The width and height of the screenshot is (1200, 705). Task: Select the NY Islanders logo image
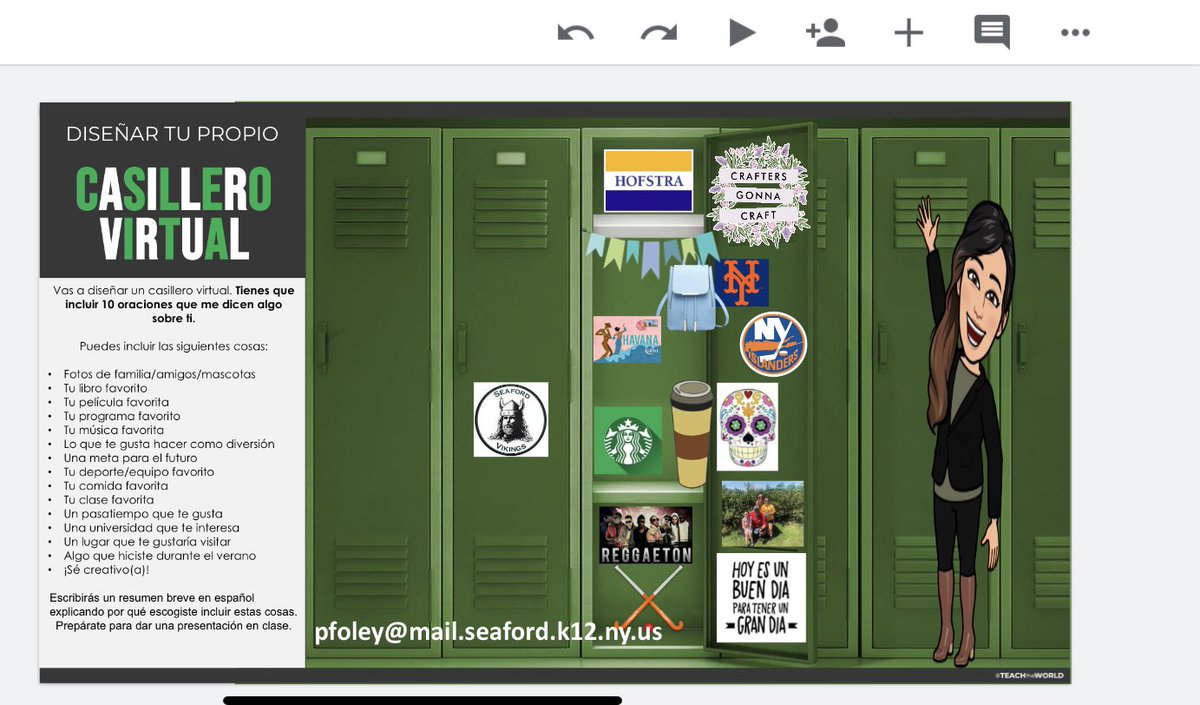coord(773,344)
